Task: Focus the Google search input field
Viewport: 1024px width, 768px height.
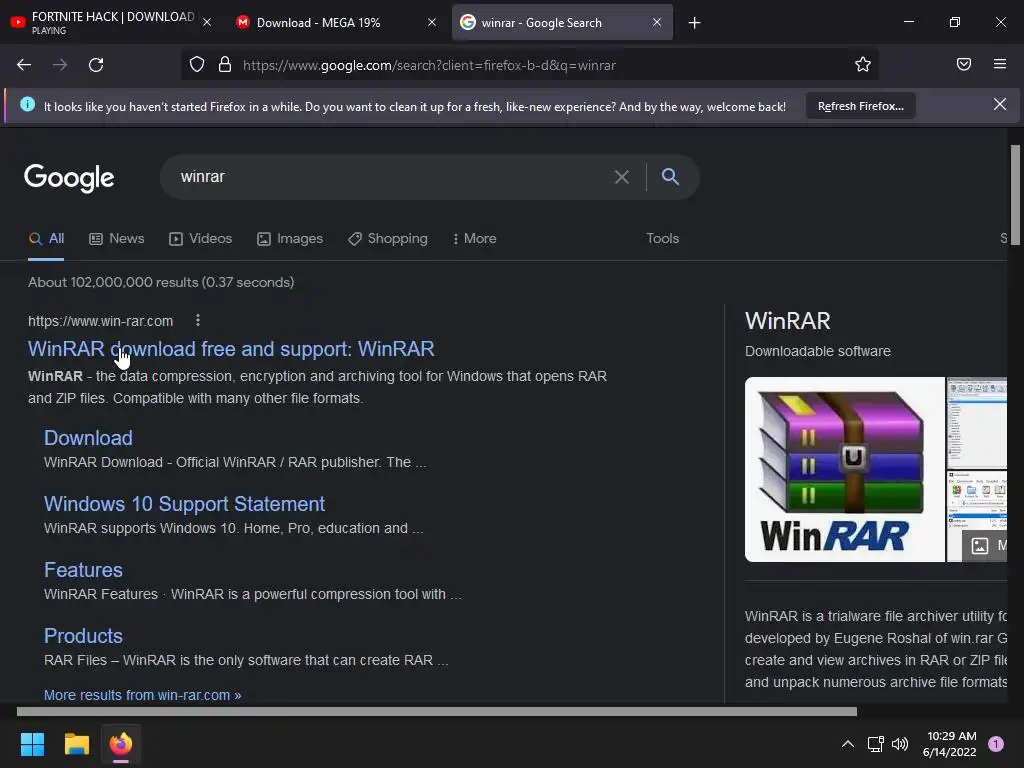Action: 392,177
